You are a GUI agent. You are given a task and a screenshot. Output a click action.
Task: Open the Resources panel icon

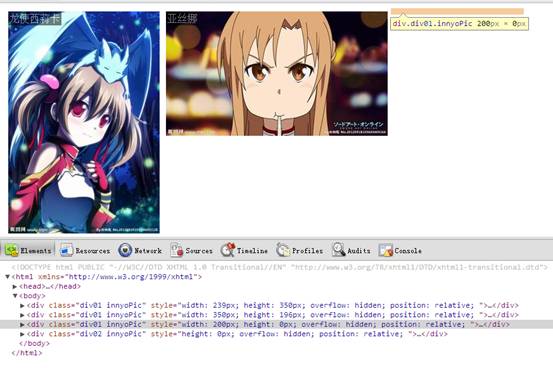point(66,250)
